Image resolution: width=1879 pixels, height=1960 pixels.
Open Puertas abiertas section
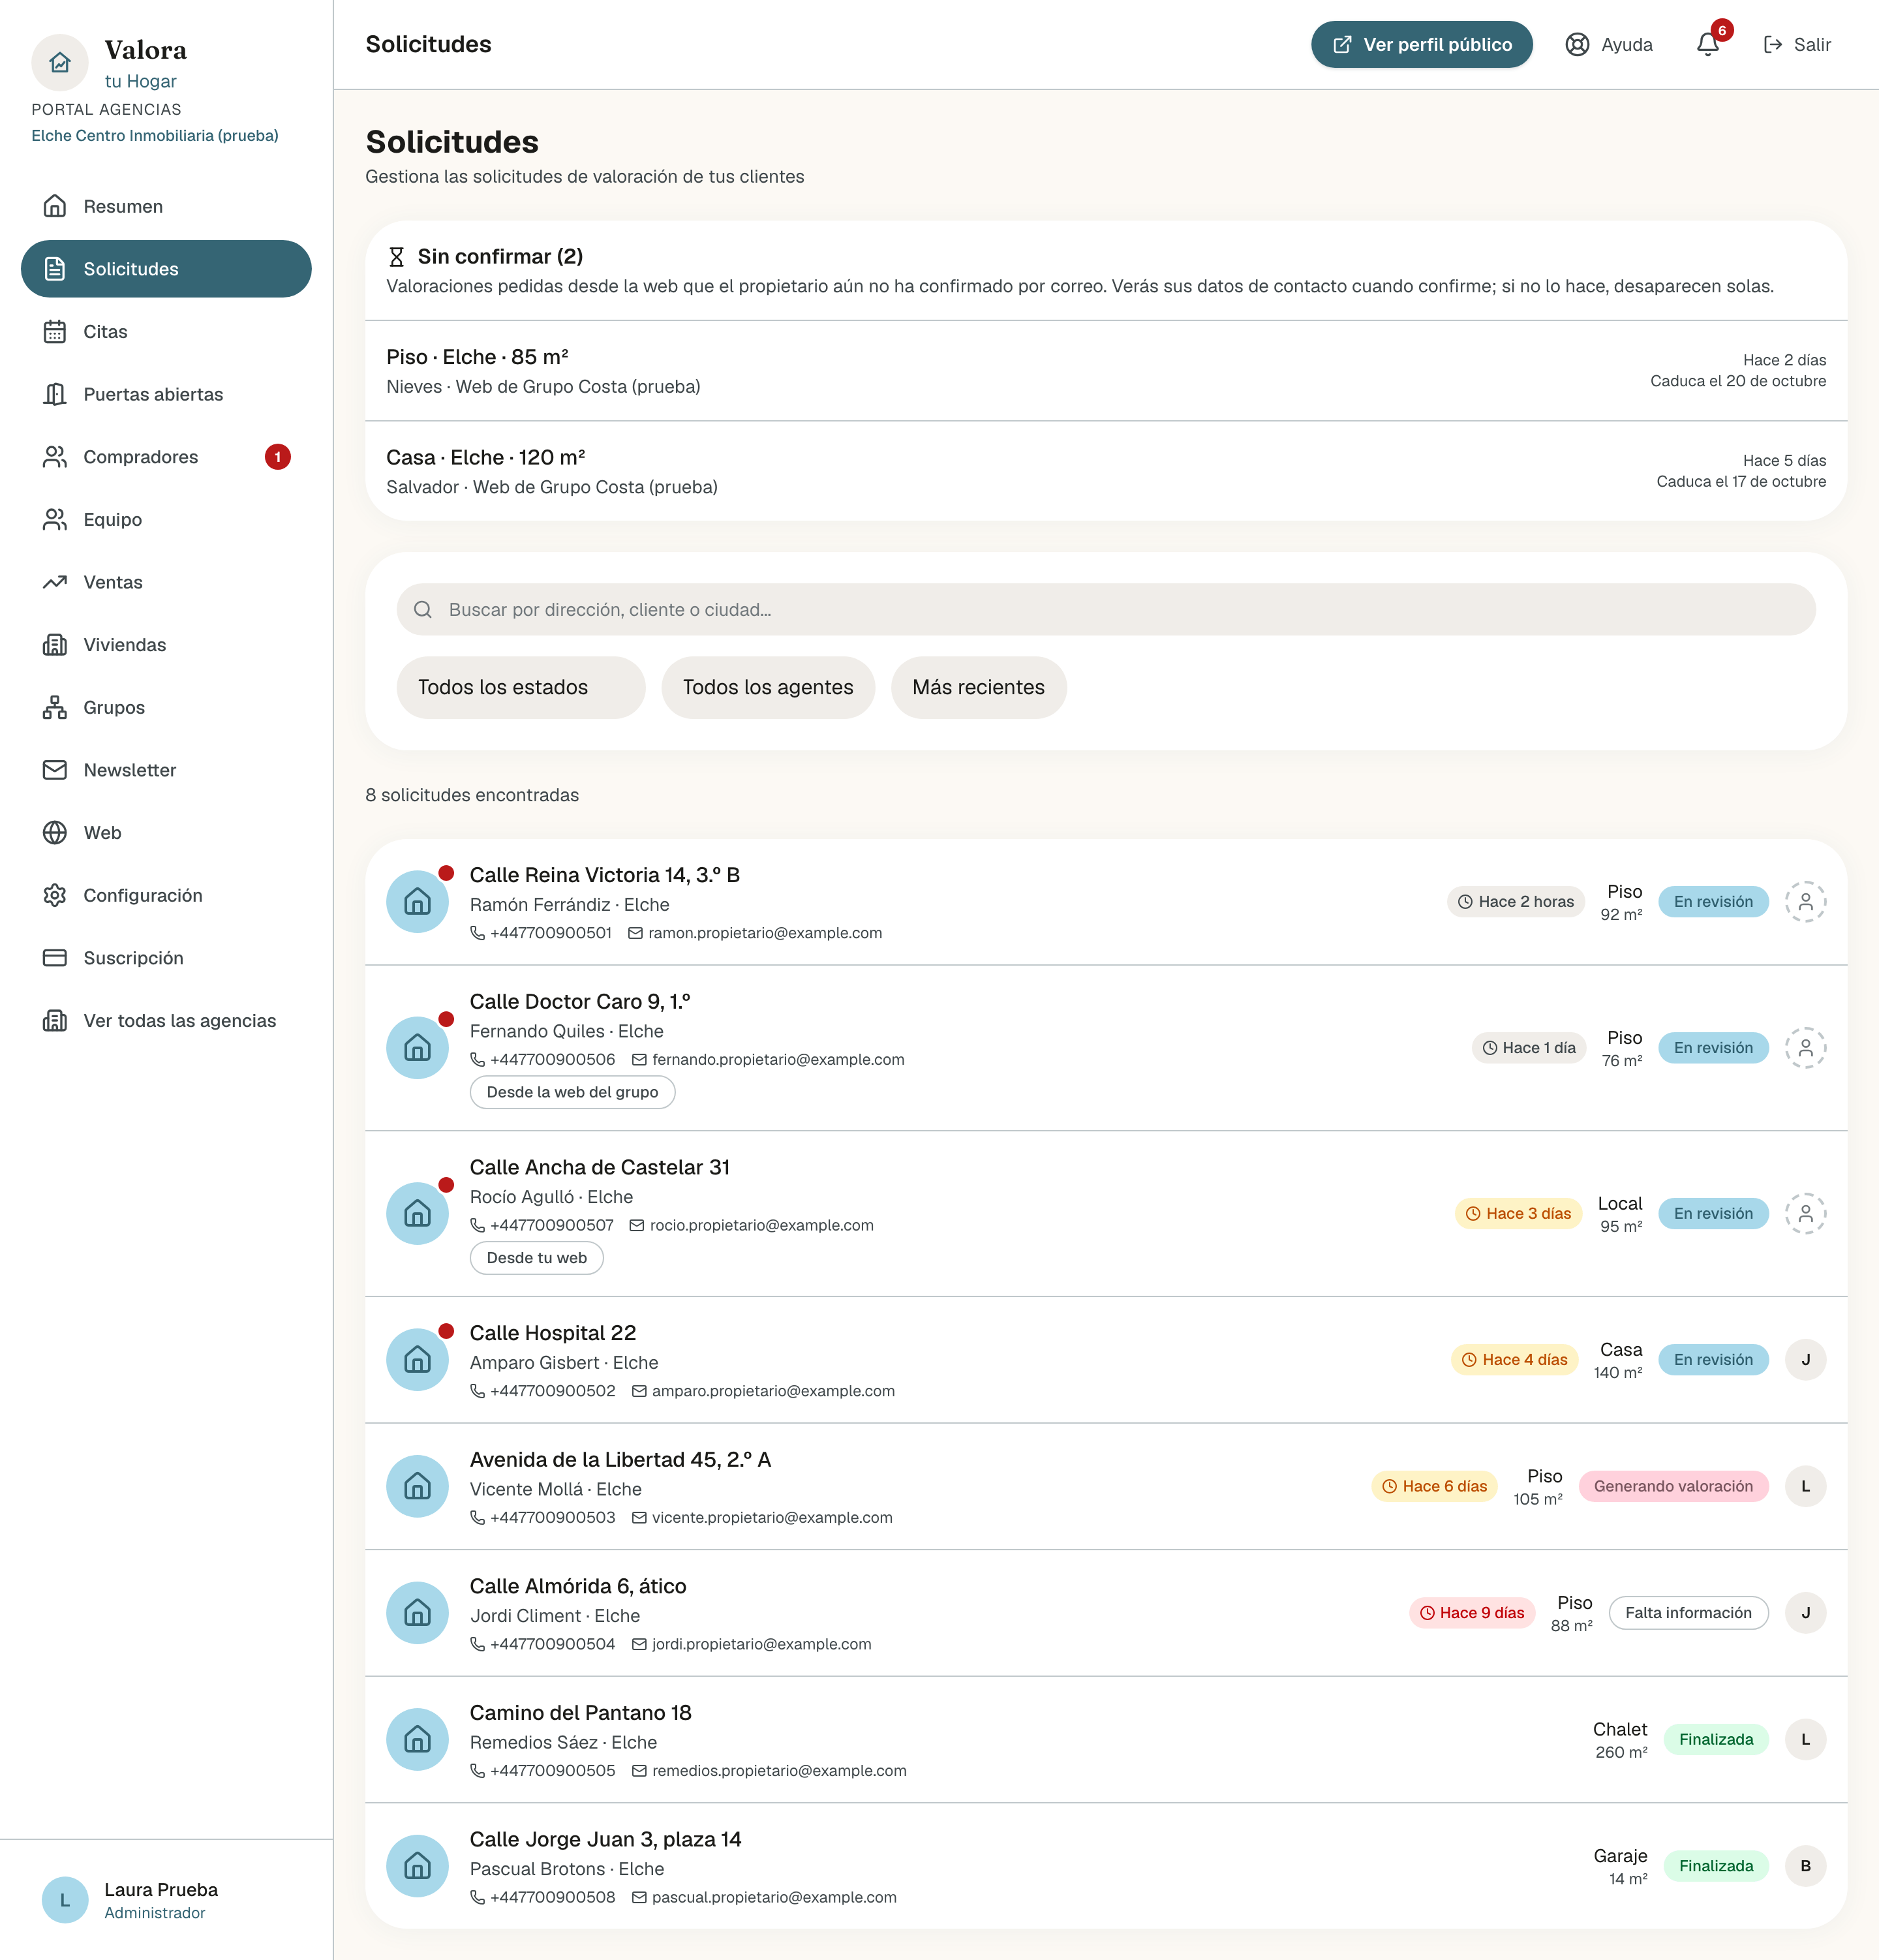tap(166, 394)
